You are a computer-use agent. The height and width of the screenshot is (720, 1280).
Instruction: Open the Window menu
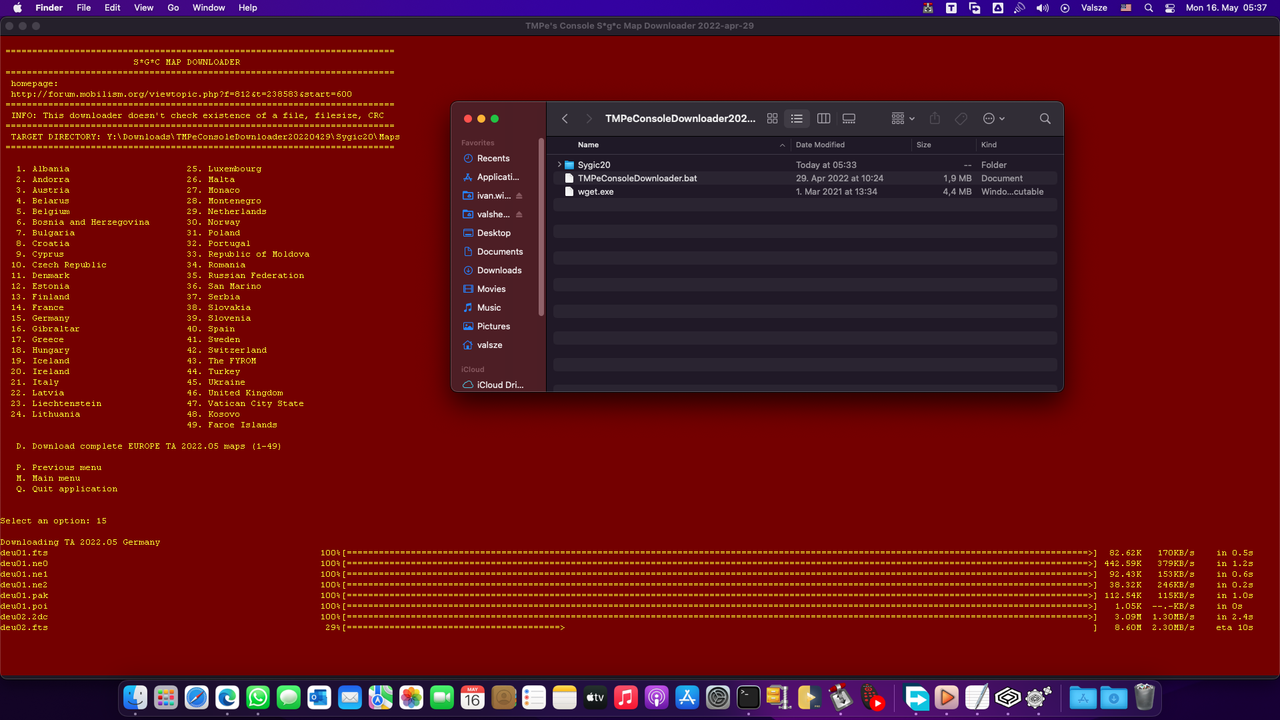[x=209, y=7]
